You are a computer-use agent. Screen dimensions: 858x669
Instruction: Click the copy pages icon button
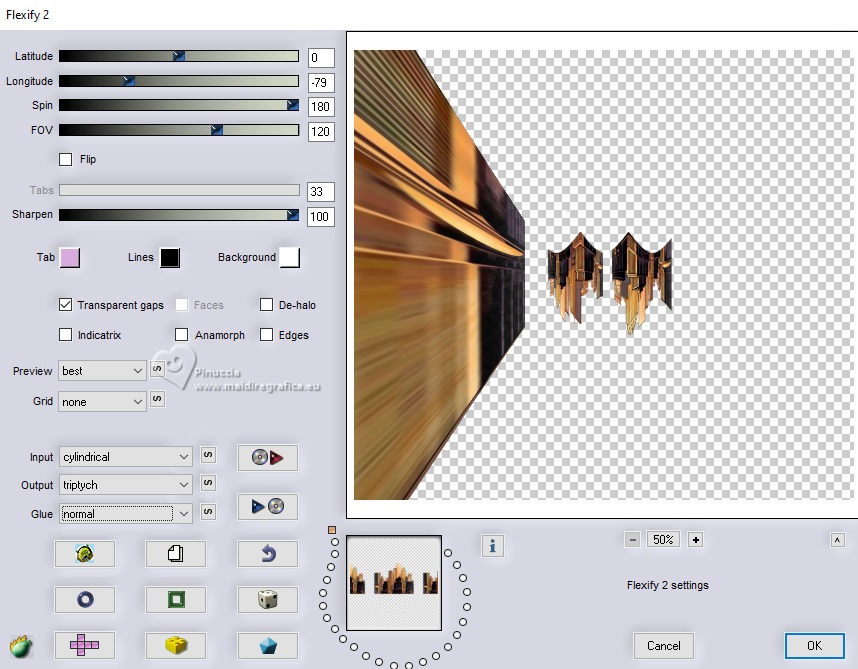tap(176, 554)
